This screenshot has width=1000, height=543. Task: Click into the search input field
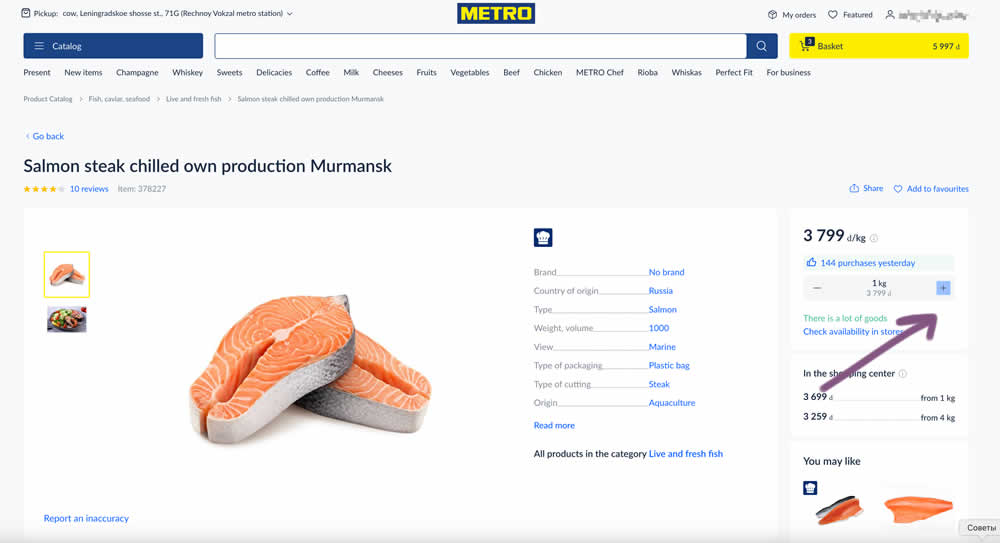(x=480, y=46)
